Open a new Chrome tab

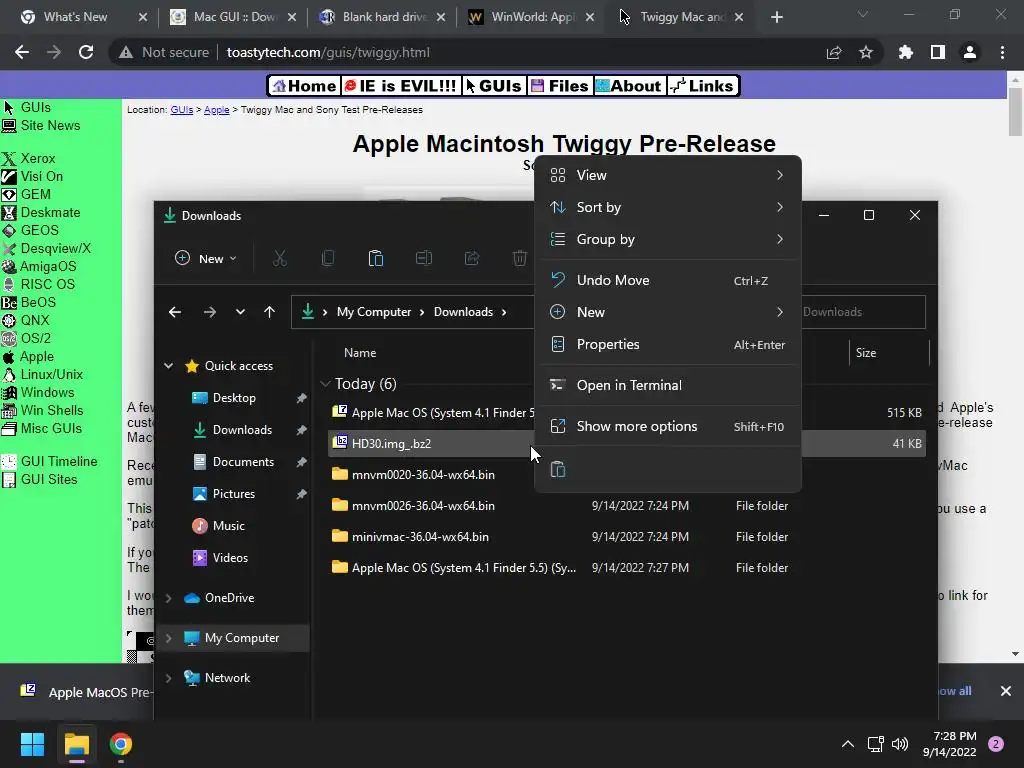776,17
